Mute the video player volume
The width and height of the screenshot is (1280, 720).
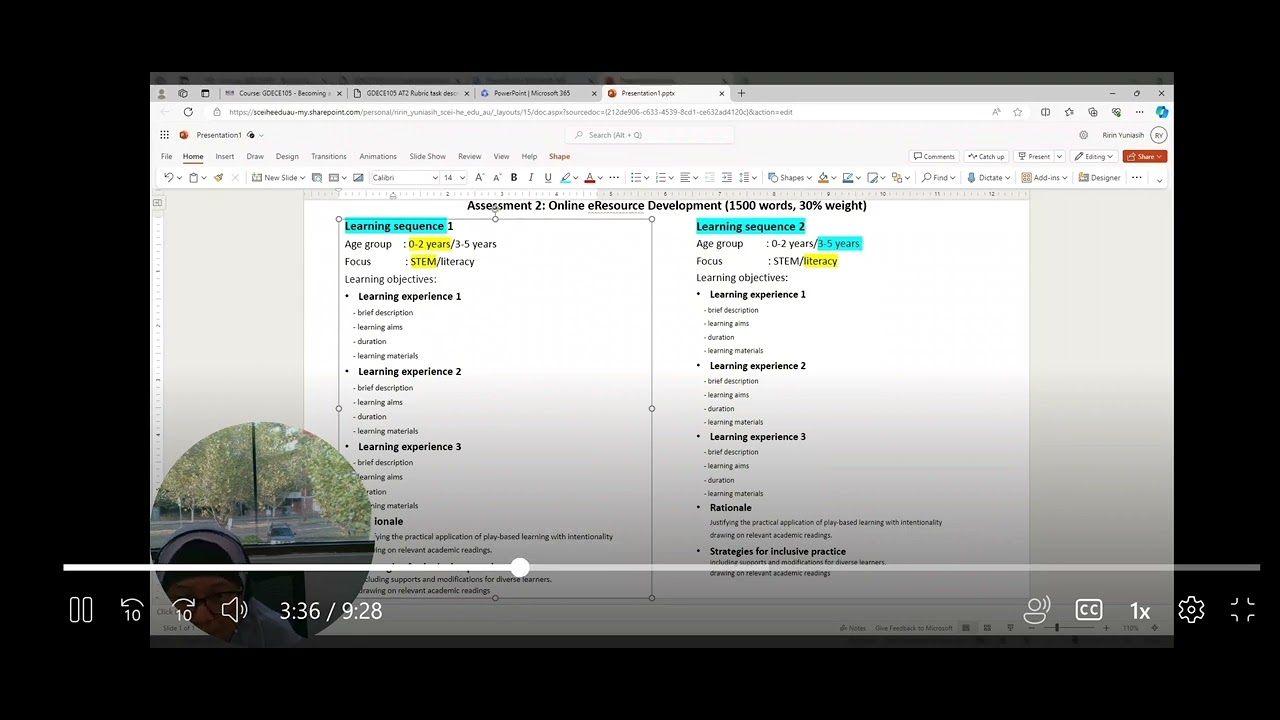coord(234,610)
